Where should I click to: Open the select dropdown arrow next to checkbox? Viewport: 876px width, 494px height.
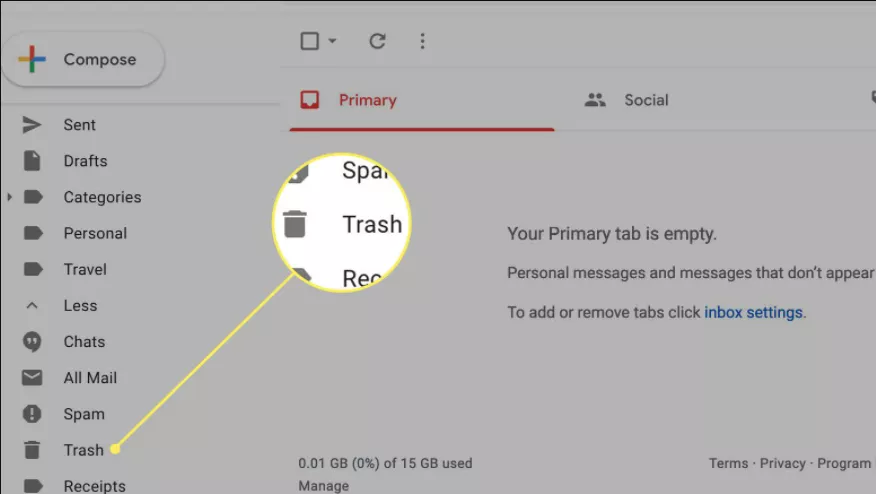click(x=332, y=41)
